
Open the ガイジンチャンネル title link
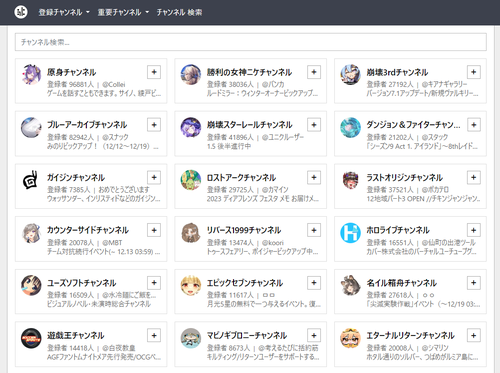[x=76, y=178]
